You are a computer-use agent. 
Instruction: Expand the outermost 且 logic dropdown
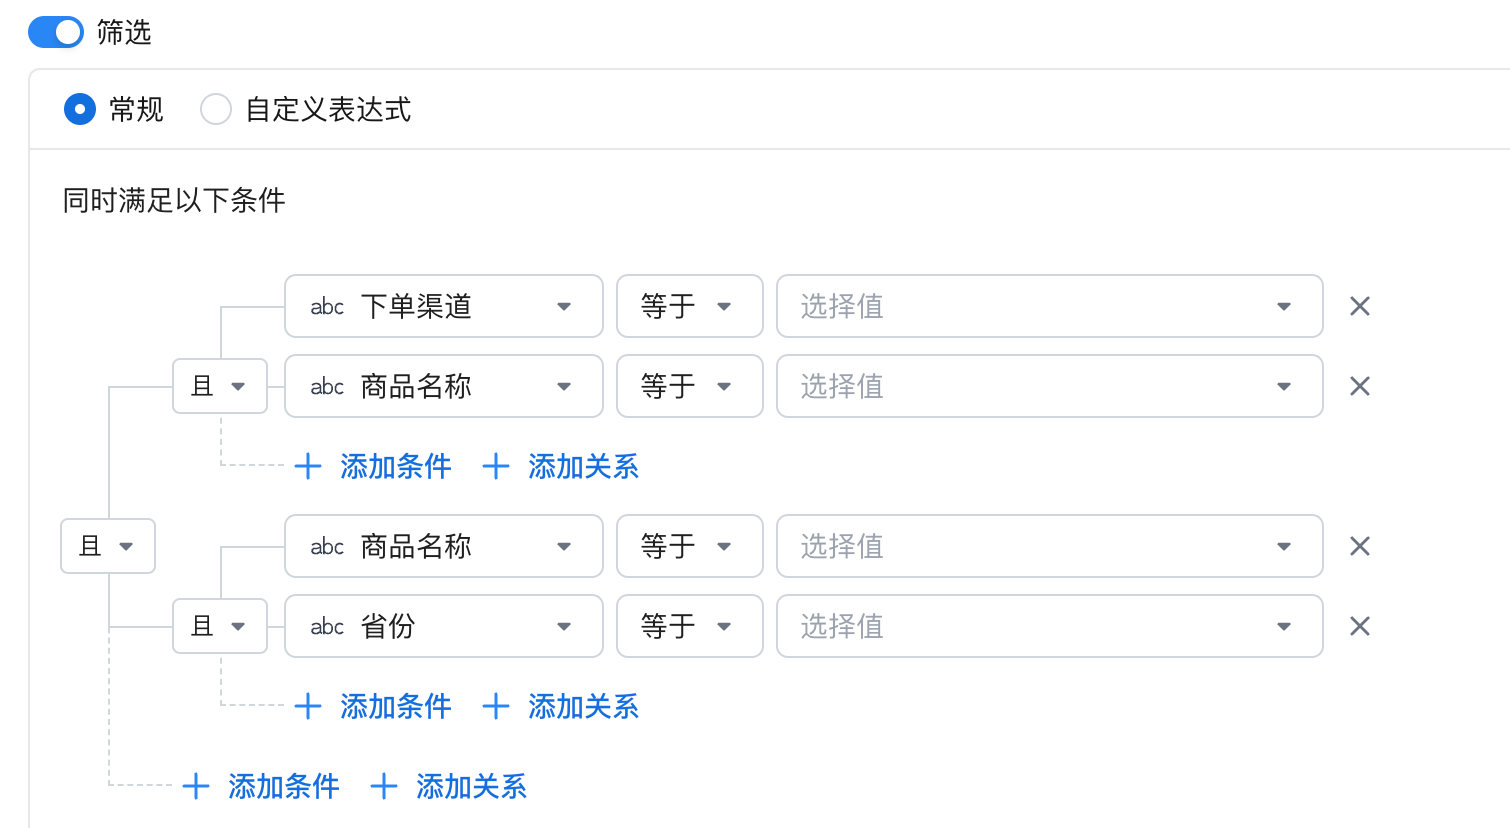(x=108, y=546)
